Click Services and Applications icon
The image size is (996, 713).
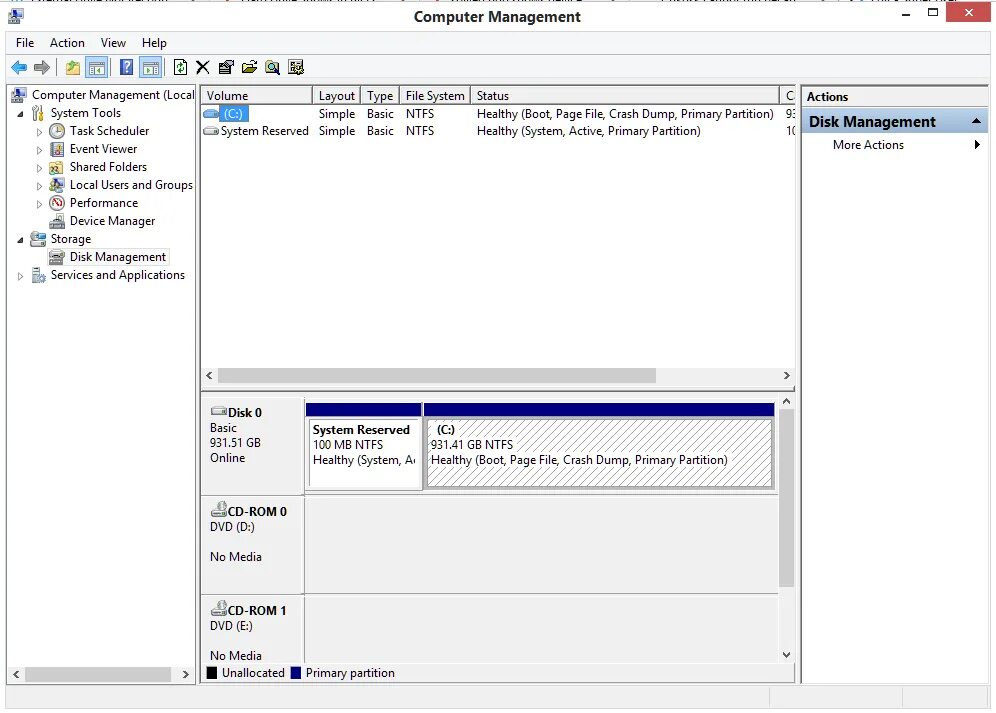pos(38,275)
